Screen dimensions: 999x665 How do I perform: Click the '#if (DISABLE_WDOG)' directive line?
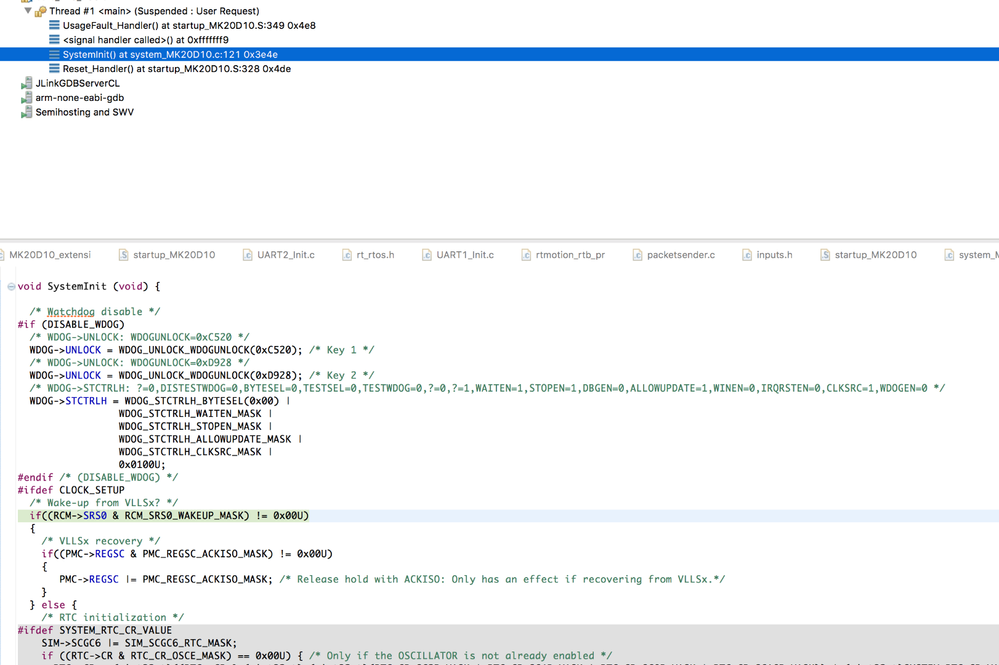(x=71, y=324)
